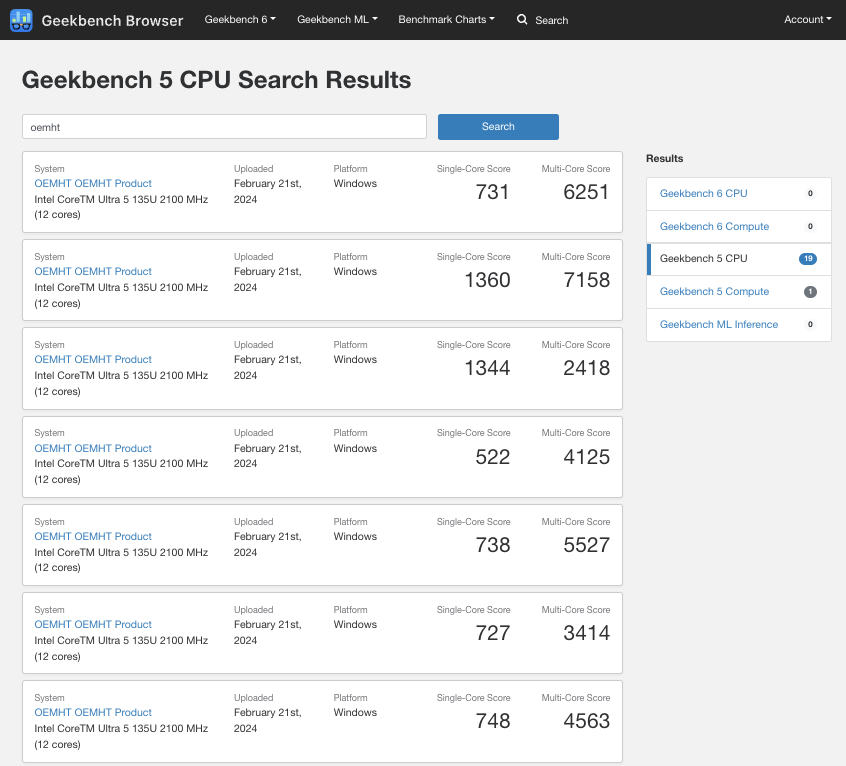Select Geekbench ML Inference results category
This screenshot has width=846, height=766.
(739, 325)
